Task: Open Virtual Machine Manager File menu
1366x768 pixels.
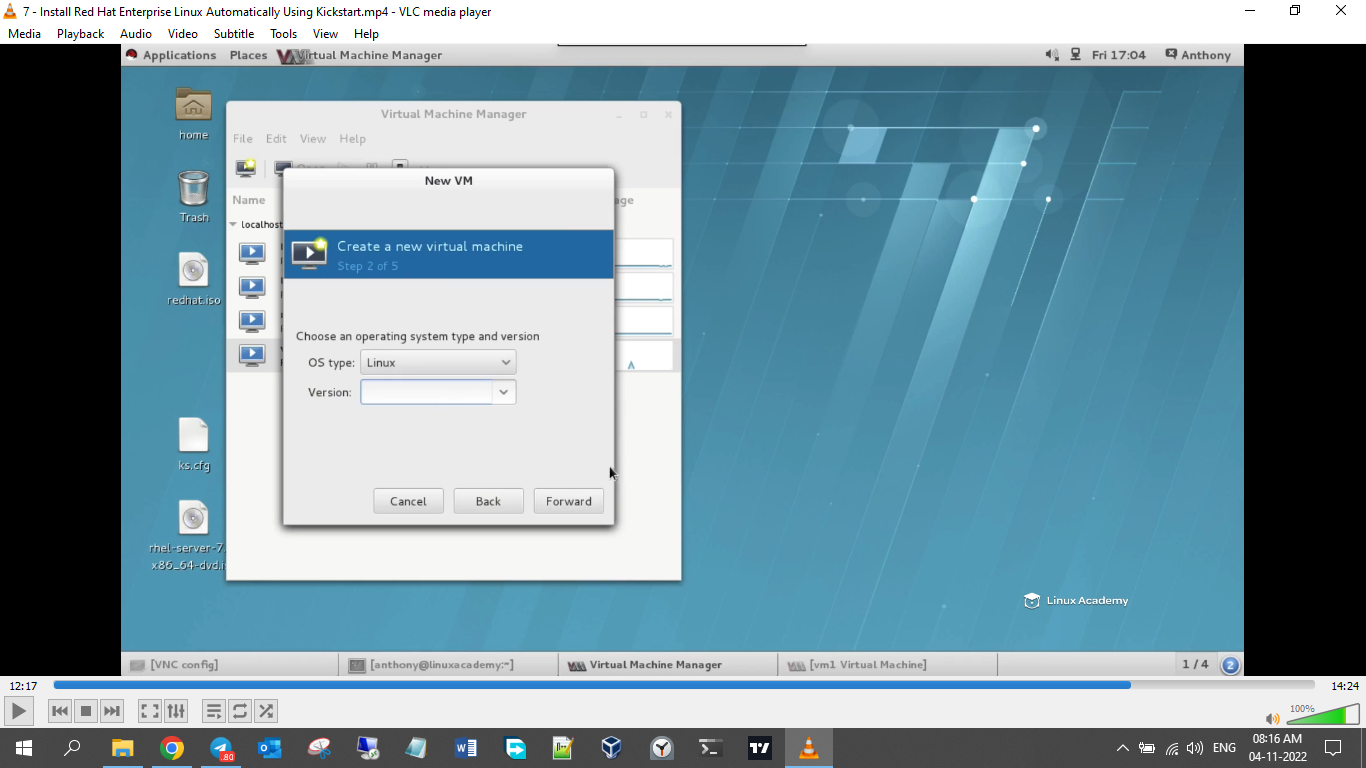Action: [243, 139]
